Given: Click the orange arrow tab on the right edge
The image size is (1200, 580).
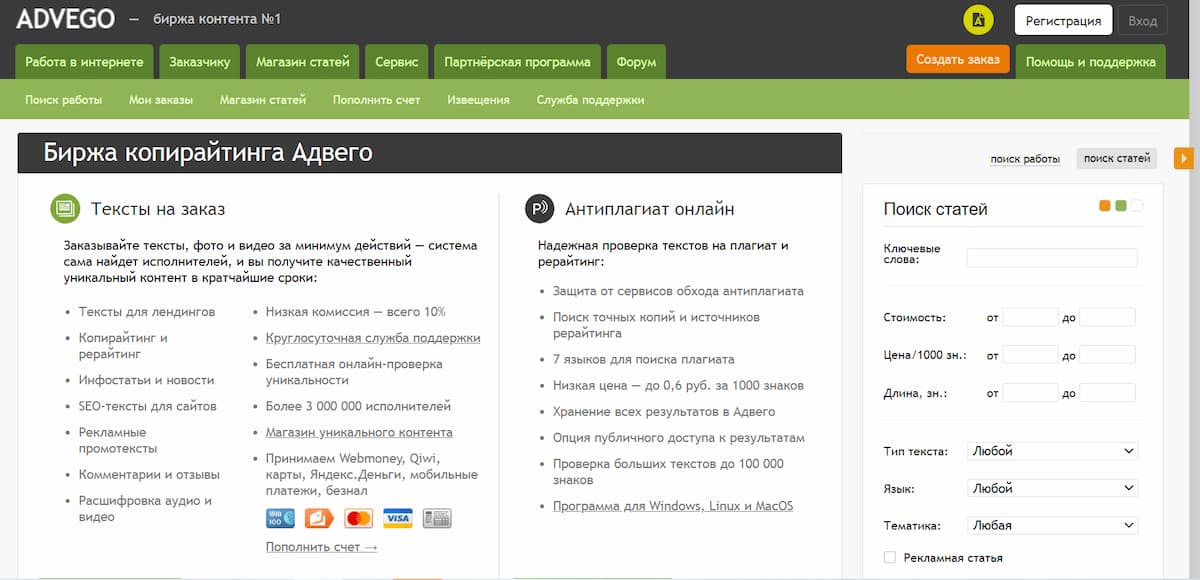Looking at the screenshot, I should pyautogui.click(x=1184, y=158).
